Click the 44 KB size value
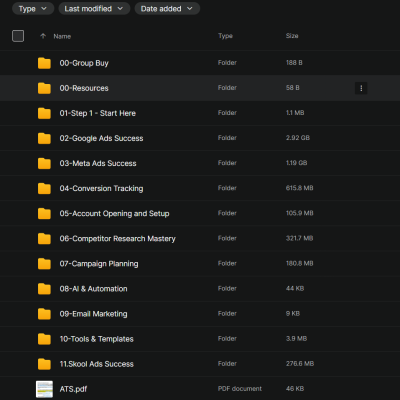The width and height of the screenshot is (400, 400). pos(295,288)
